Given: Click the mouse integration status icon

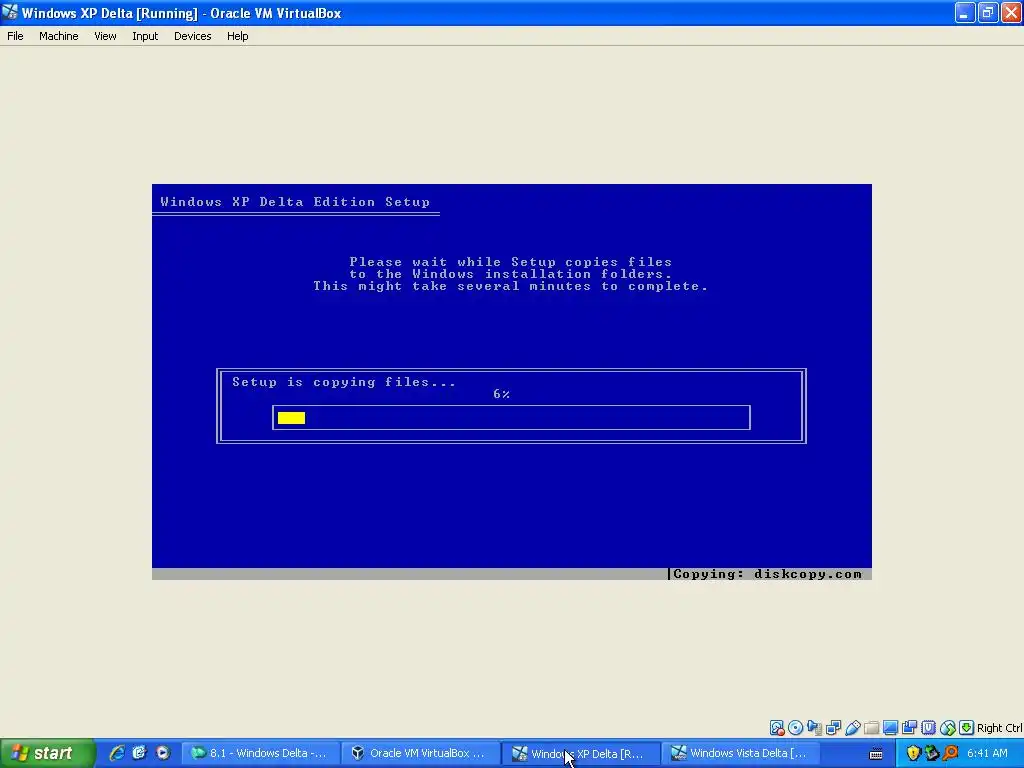Looking at the screenshot, I should coord(948,728).
